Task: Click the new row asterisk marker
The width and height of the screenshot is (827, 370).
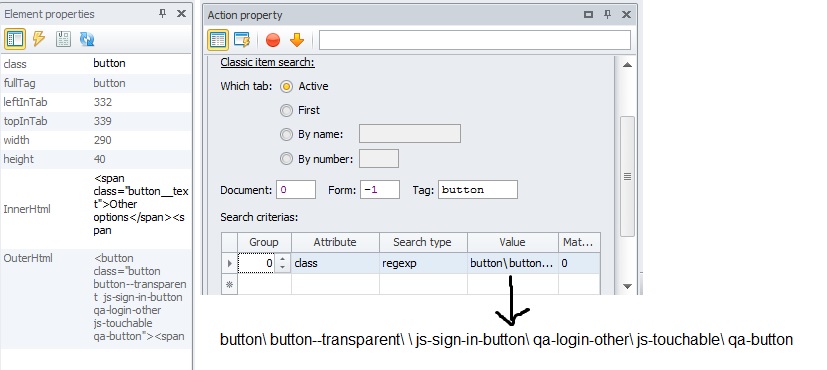Action: tap(229, 284)
